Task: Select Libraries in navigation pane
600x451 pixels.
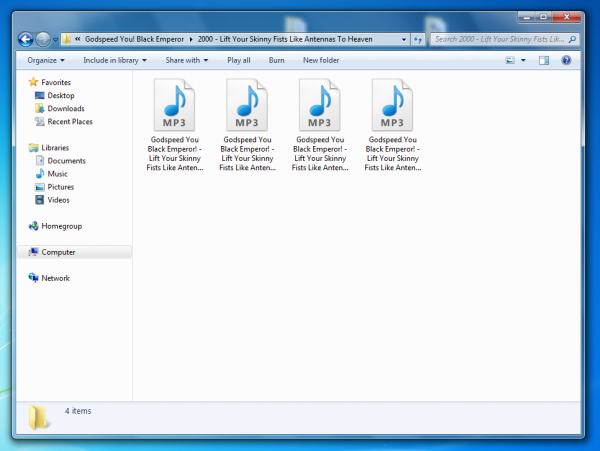Action: pos(55,148)
